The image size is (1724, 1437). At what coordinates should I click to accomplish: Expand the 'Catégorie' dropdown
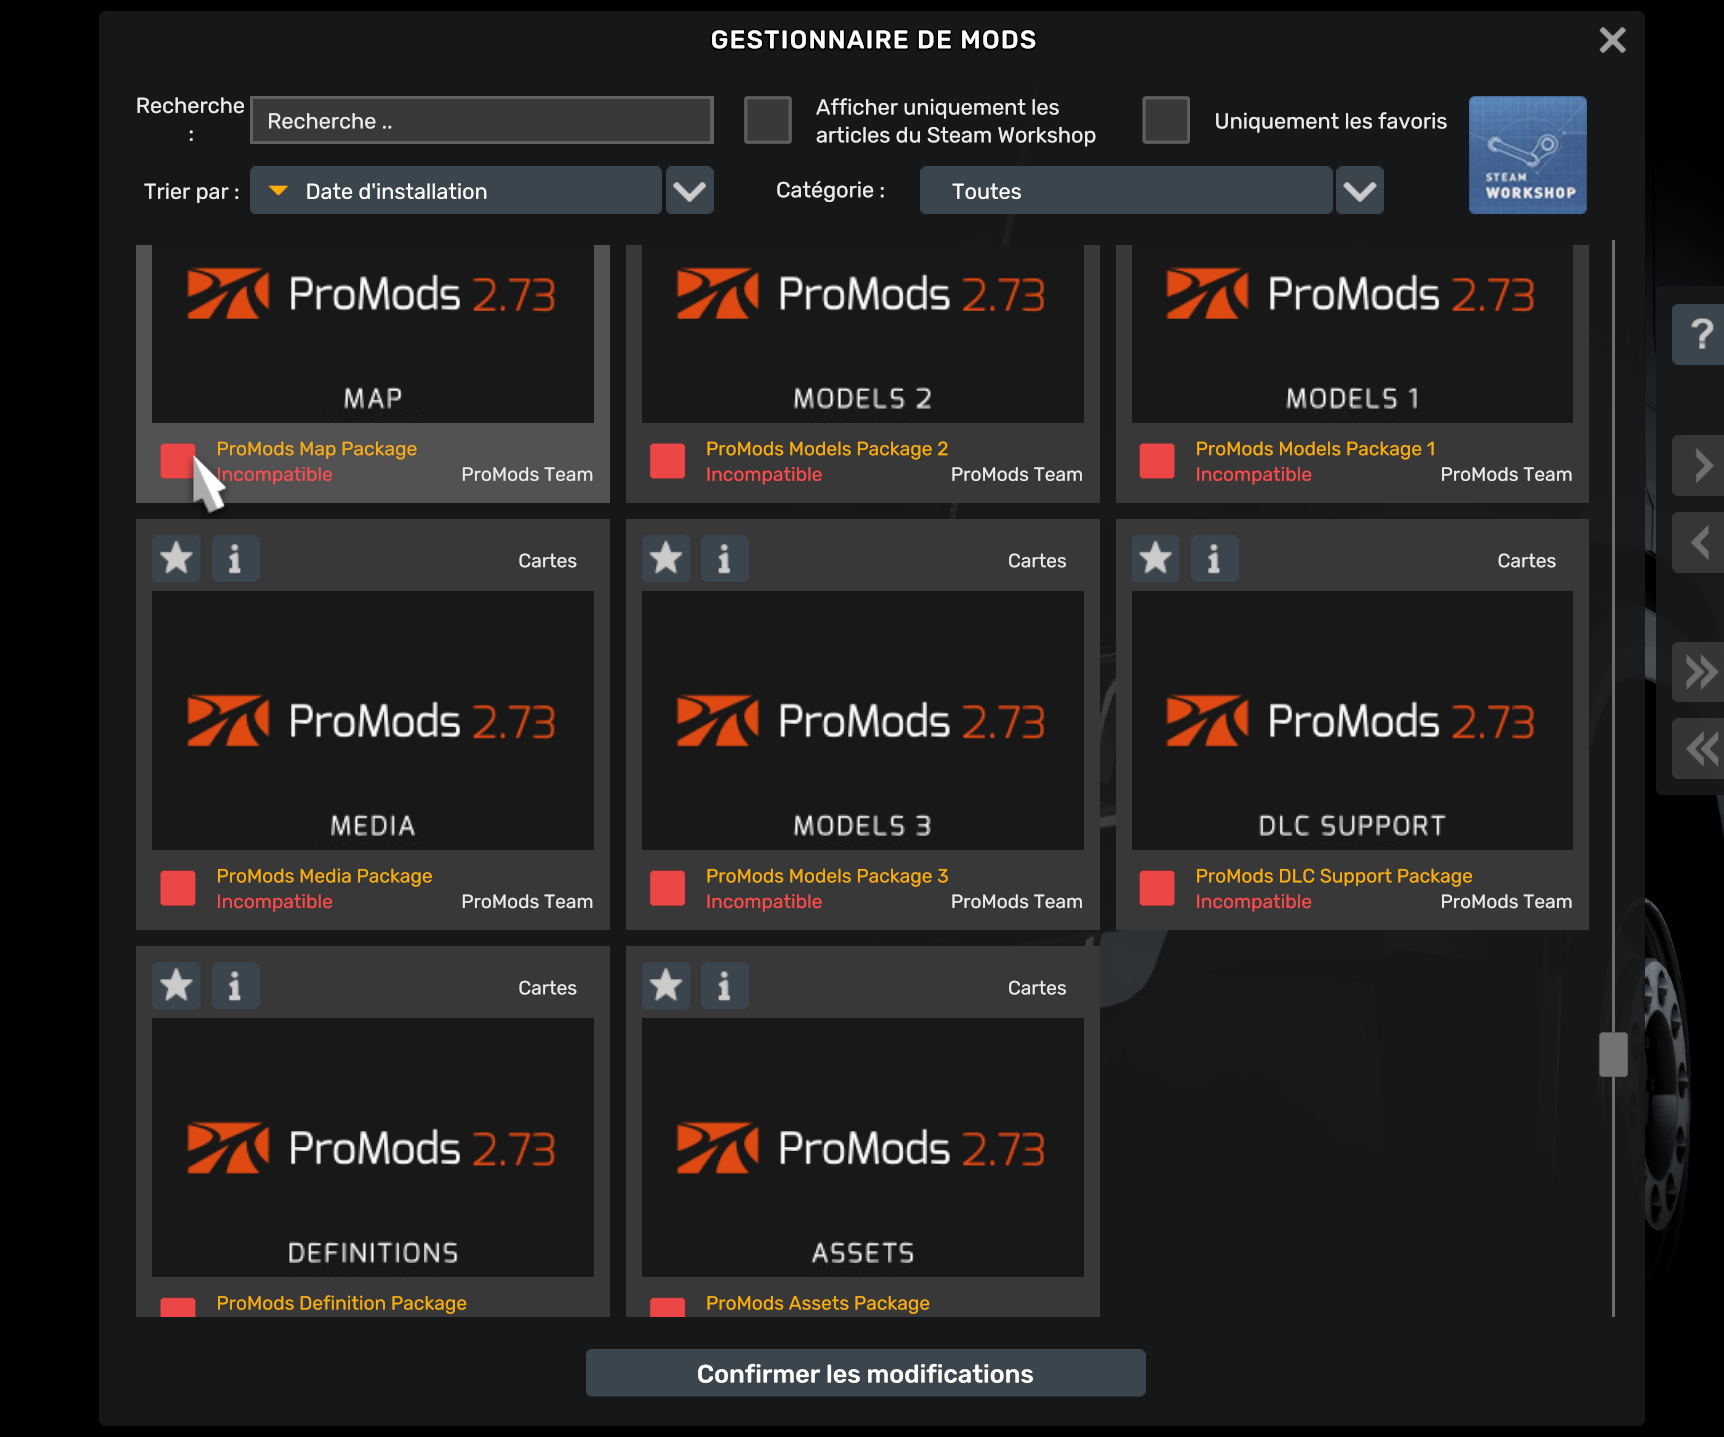[x=1359, y=190]
